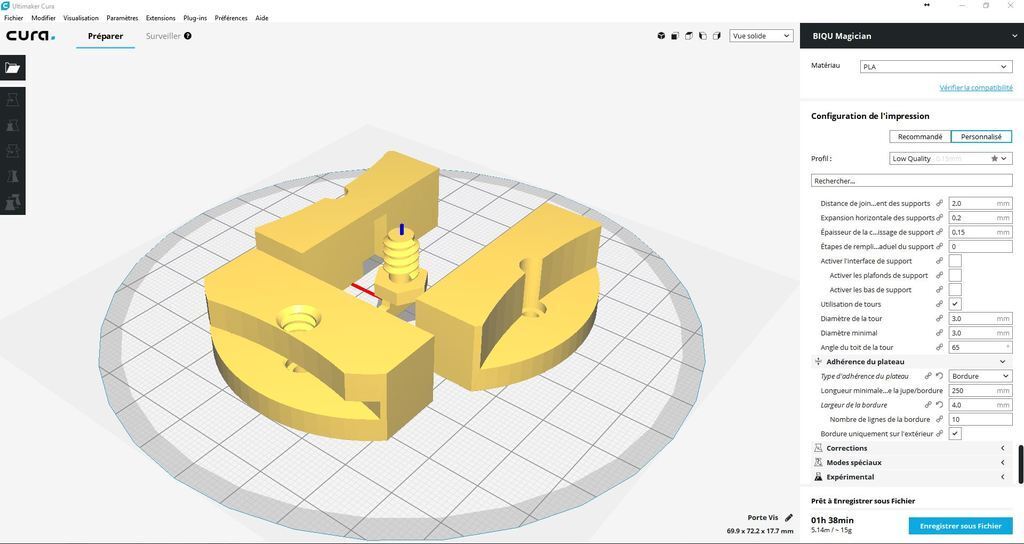
Task: Click link icon for Utilisation de tours
Action: click(x=940, y=304)
